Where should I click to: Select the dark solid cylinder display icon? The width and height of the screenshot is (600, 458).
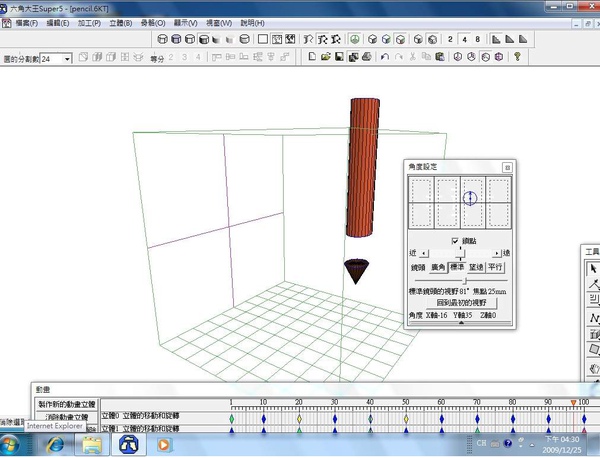(204, 39)
